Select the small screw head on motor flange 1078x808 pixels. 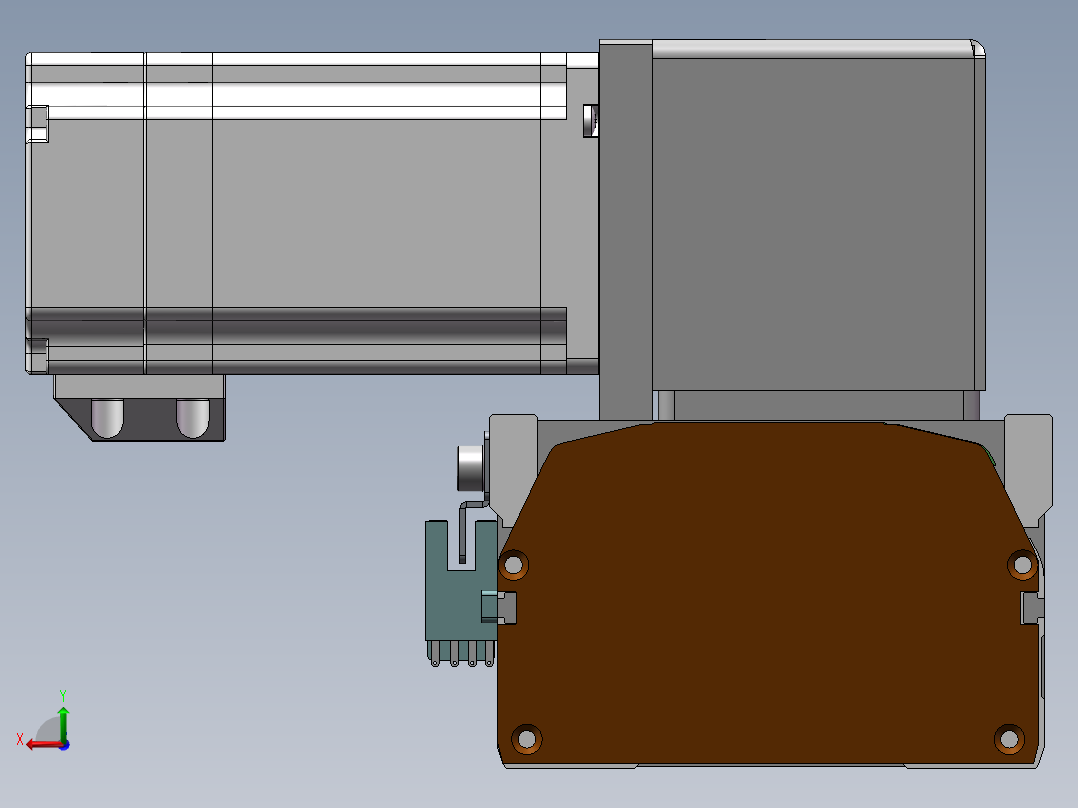point(591,121)
